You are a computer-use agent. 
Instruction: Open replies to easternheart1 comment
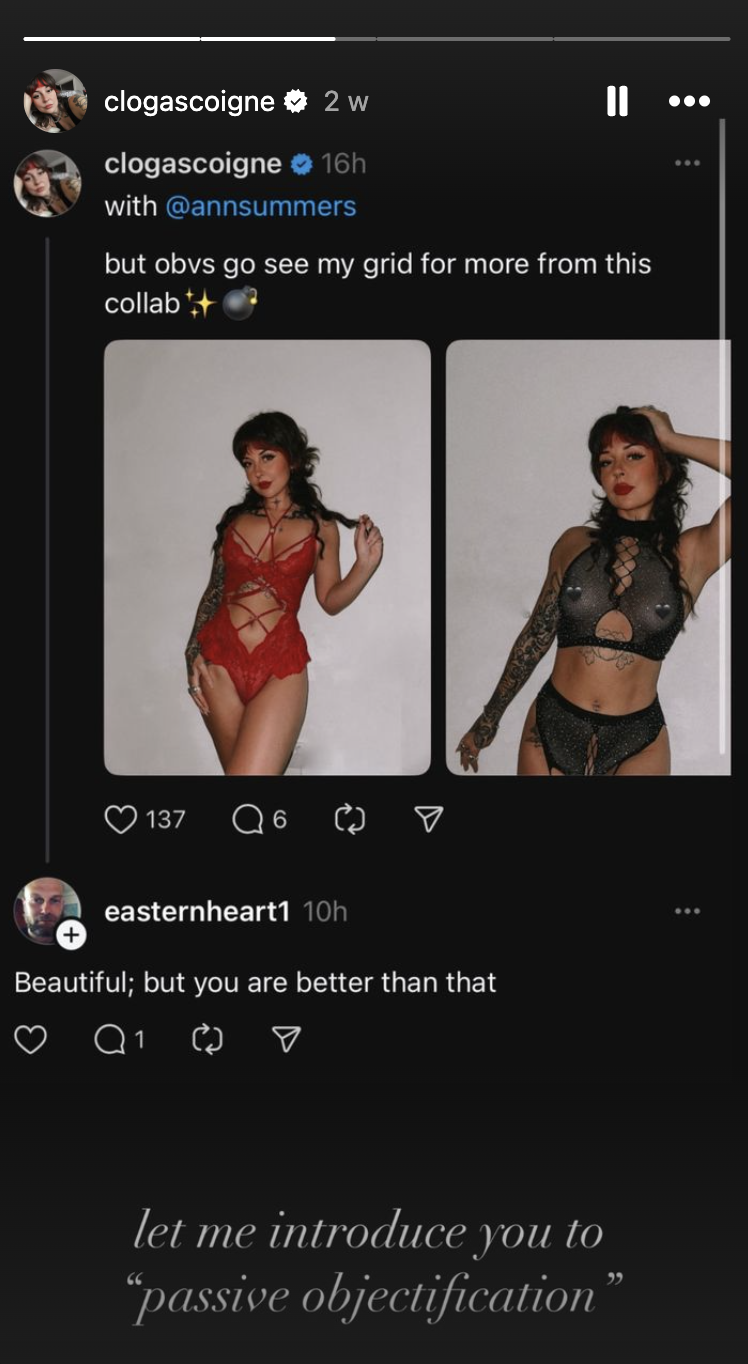[x=108, y=1040]
